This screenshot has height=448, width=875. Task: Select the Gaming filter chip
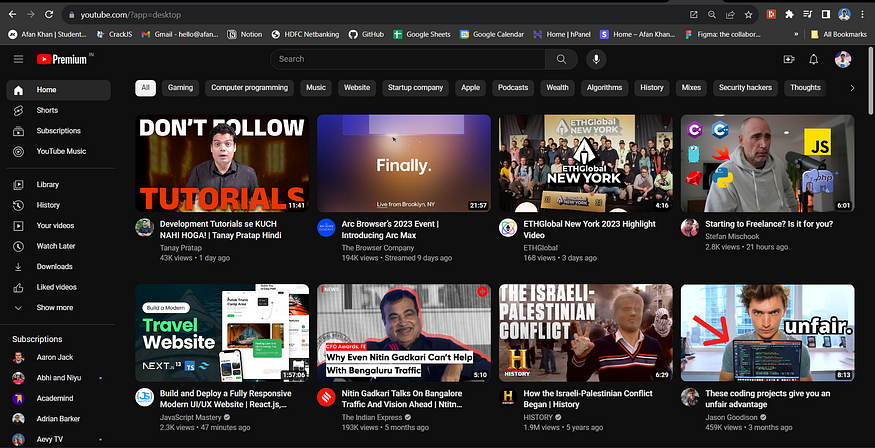180,88
